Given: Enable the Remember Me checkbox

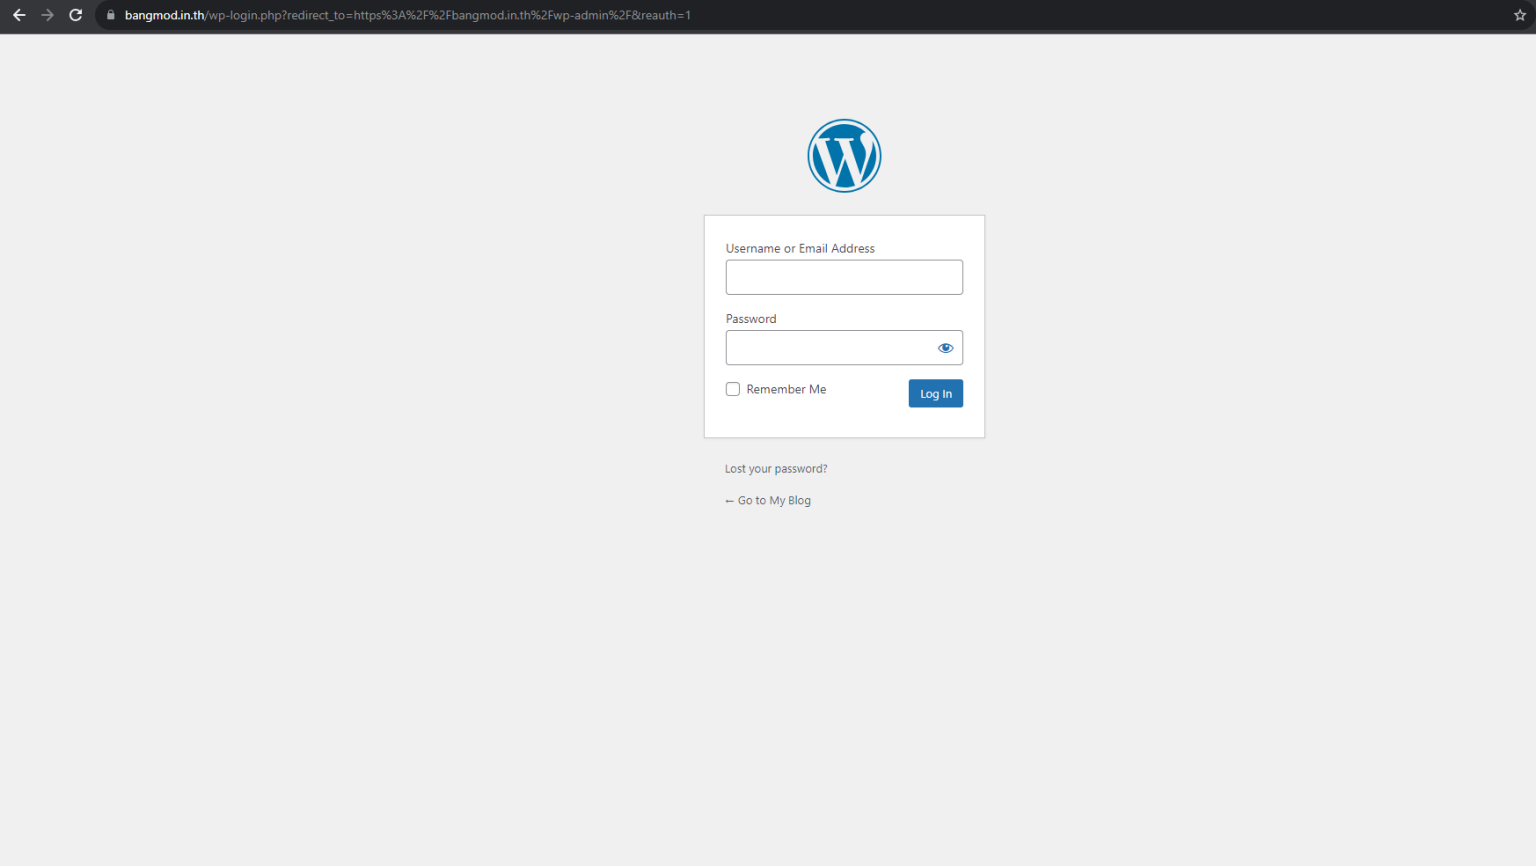Looking at the screenshot, I should (732, 388).
